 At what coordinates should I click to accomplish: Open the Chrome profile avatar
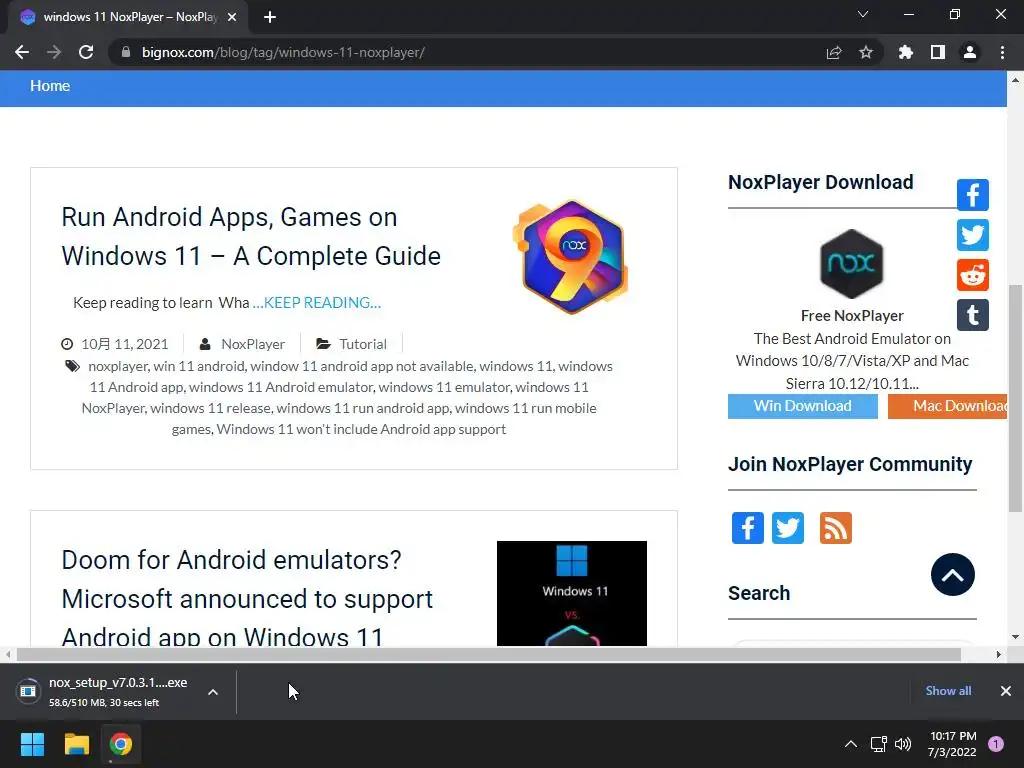point(970,52)
